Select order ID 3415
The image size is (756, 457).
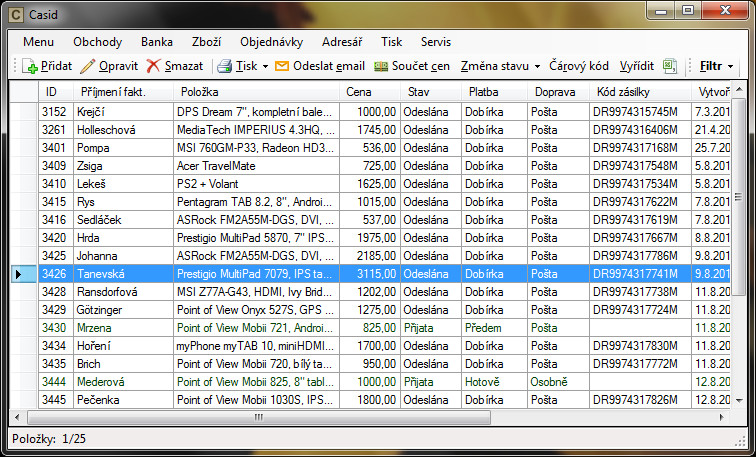(x=56, y=202)
